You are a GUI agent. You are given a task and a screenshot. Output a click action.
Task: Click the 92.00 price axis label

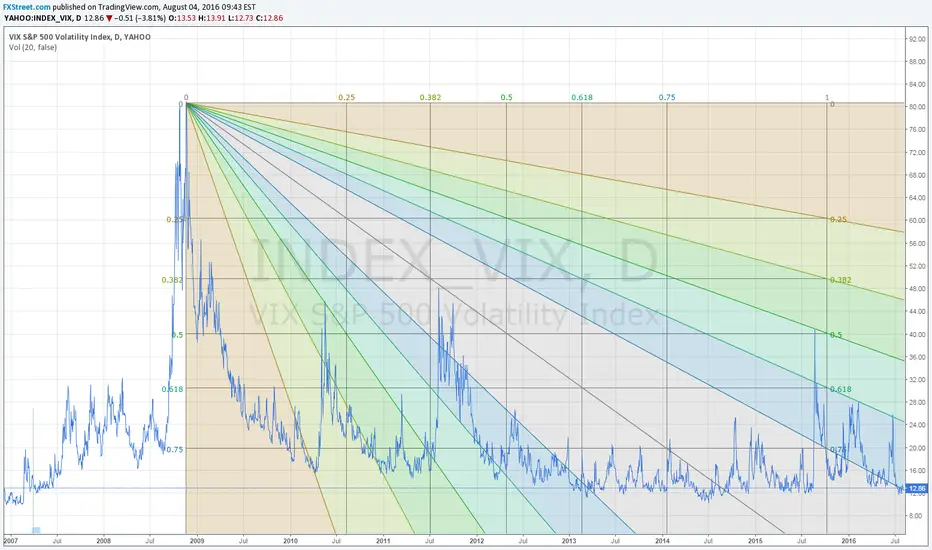[x=917, y=39]
